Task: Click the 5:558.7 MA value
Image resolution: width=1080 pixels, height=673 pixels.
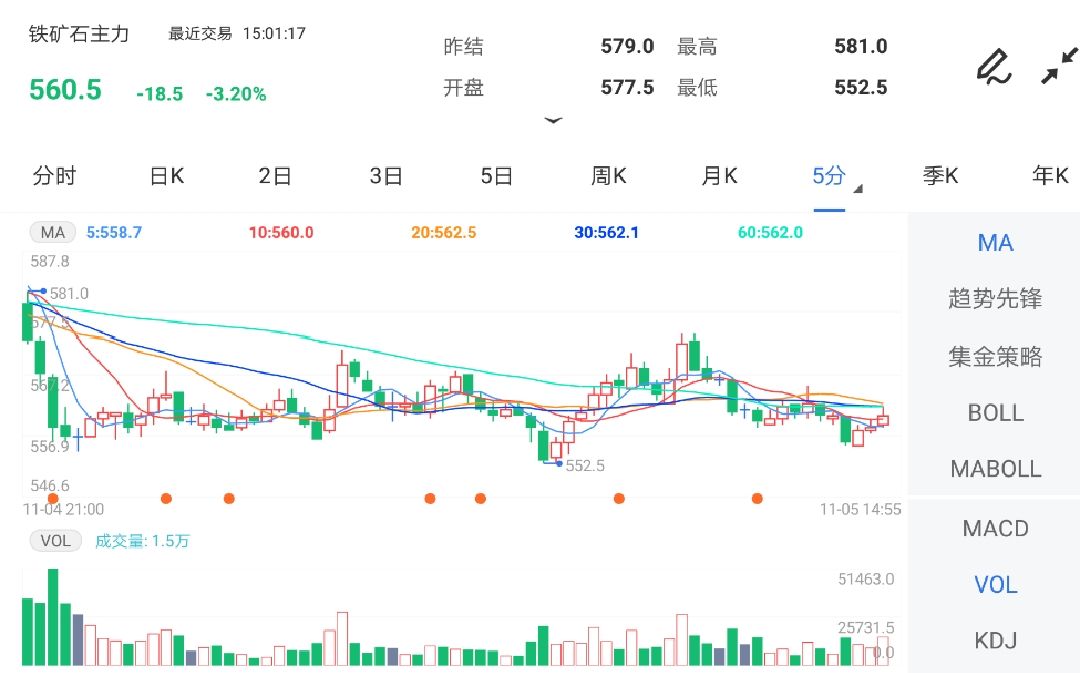Action: (114, 233)
